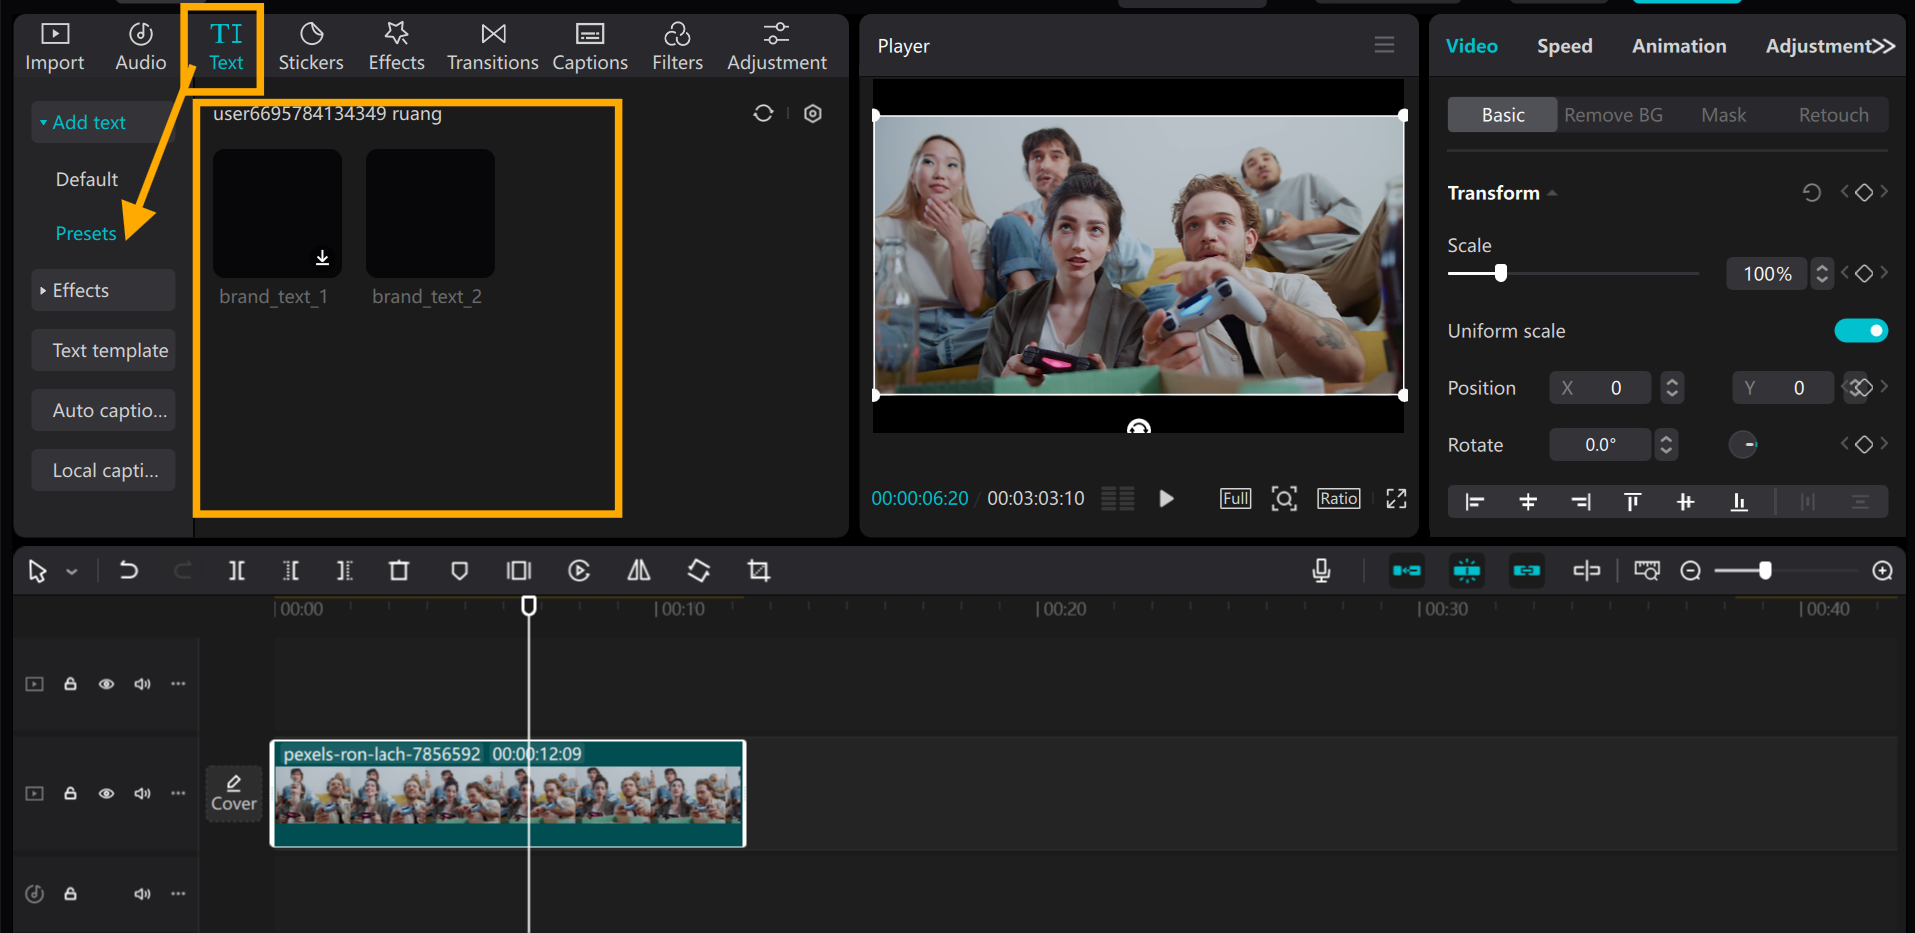
Task: Hide the video track with the eye icon
Action: 106,793
